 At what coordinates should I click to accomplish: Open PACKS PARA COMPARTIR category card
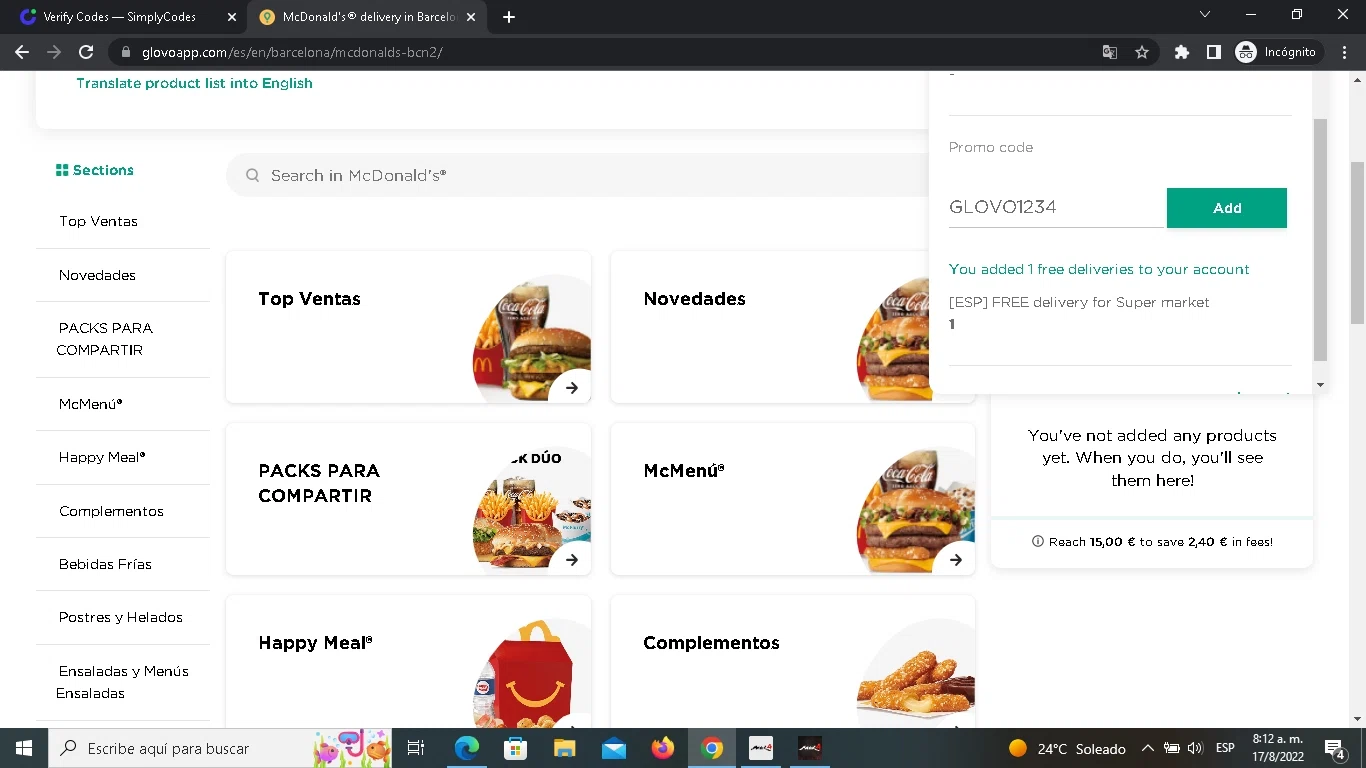[408, 499]
